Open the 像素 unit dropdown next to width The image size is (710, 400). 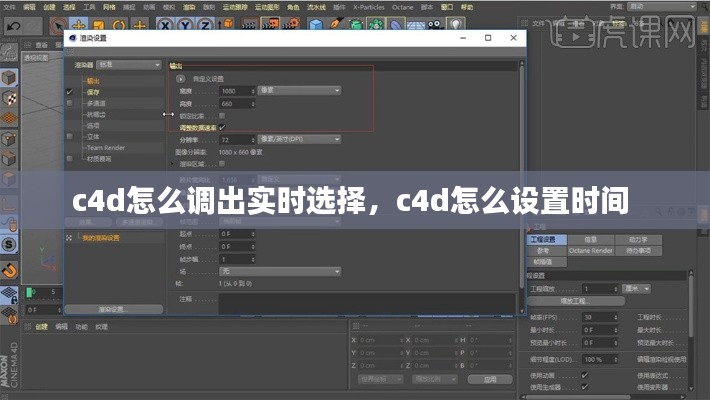pyautogui.click(x=299, y=90)
